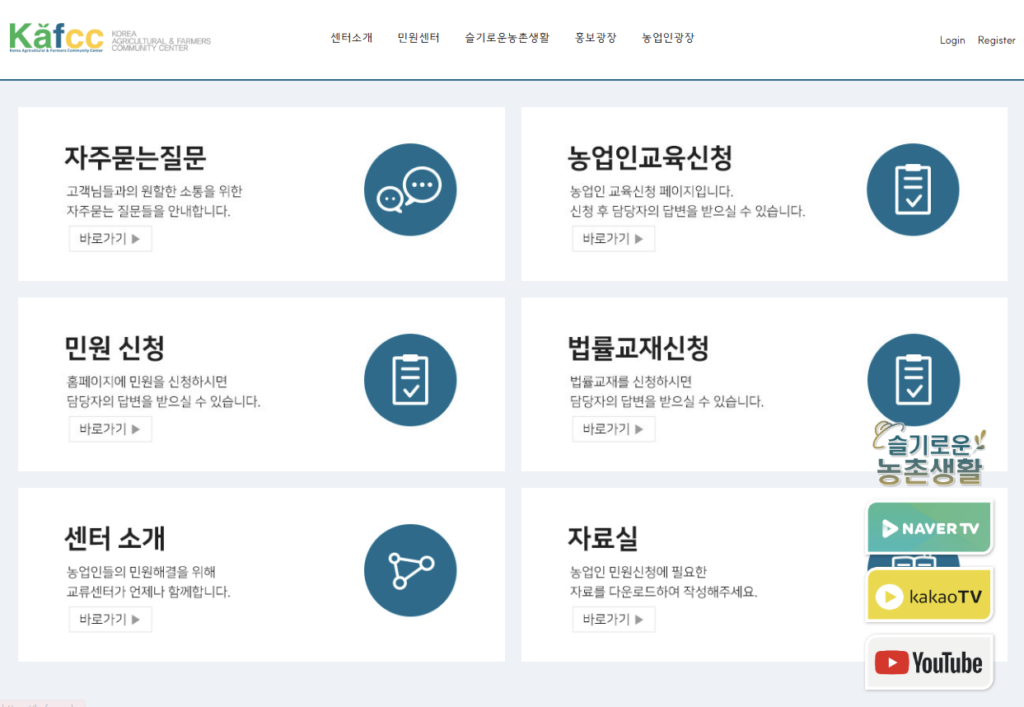This screenshot has width=1024, height=707.
Task: Click the 자주묻는질문 heading
Action: point(135,157)
